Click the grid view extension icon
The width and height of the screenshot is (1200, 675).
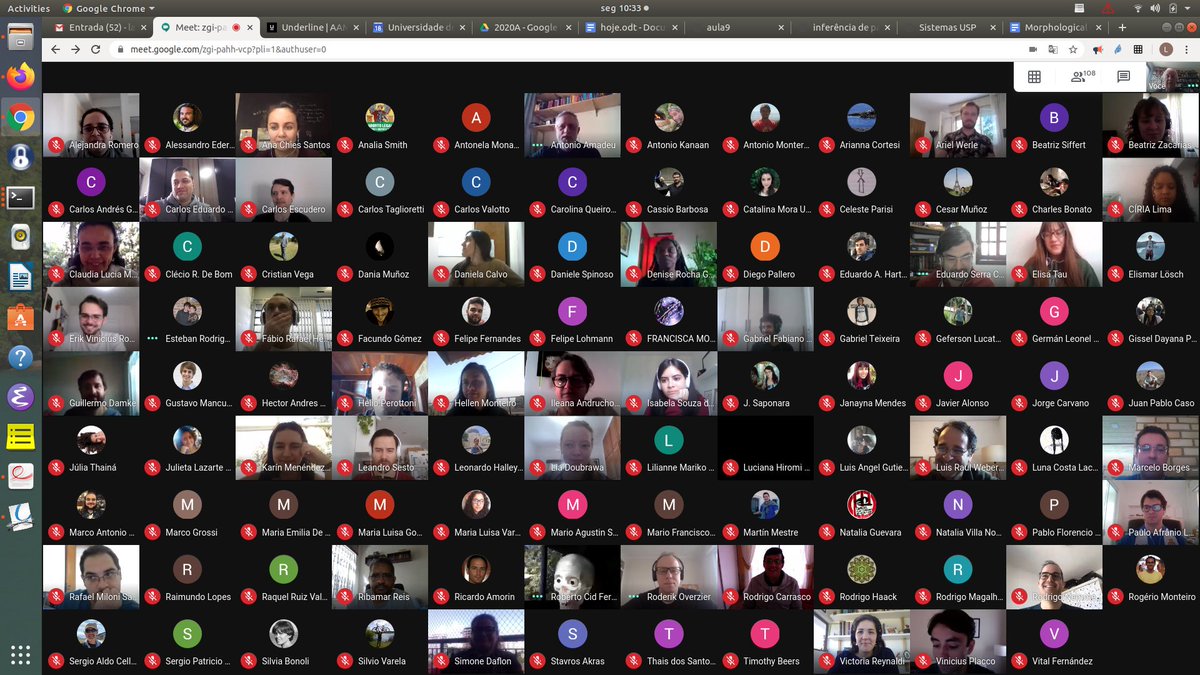point(1138,49)
